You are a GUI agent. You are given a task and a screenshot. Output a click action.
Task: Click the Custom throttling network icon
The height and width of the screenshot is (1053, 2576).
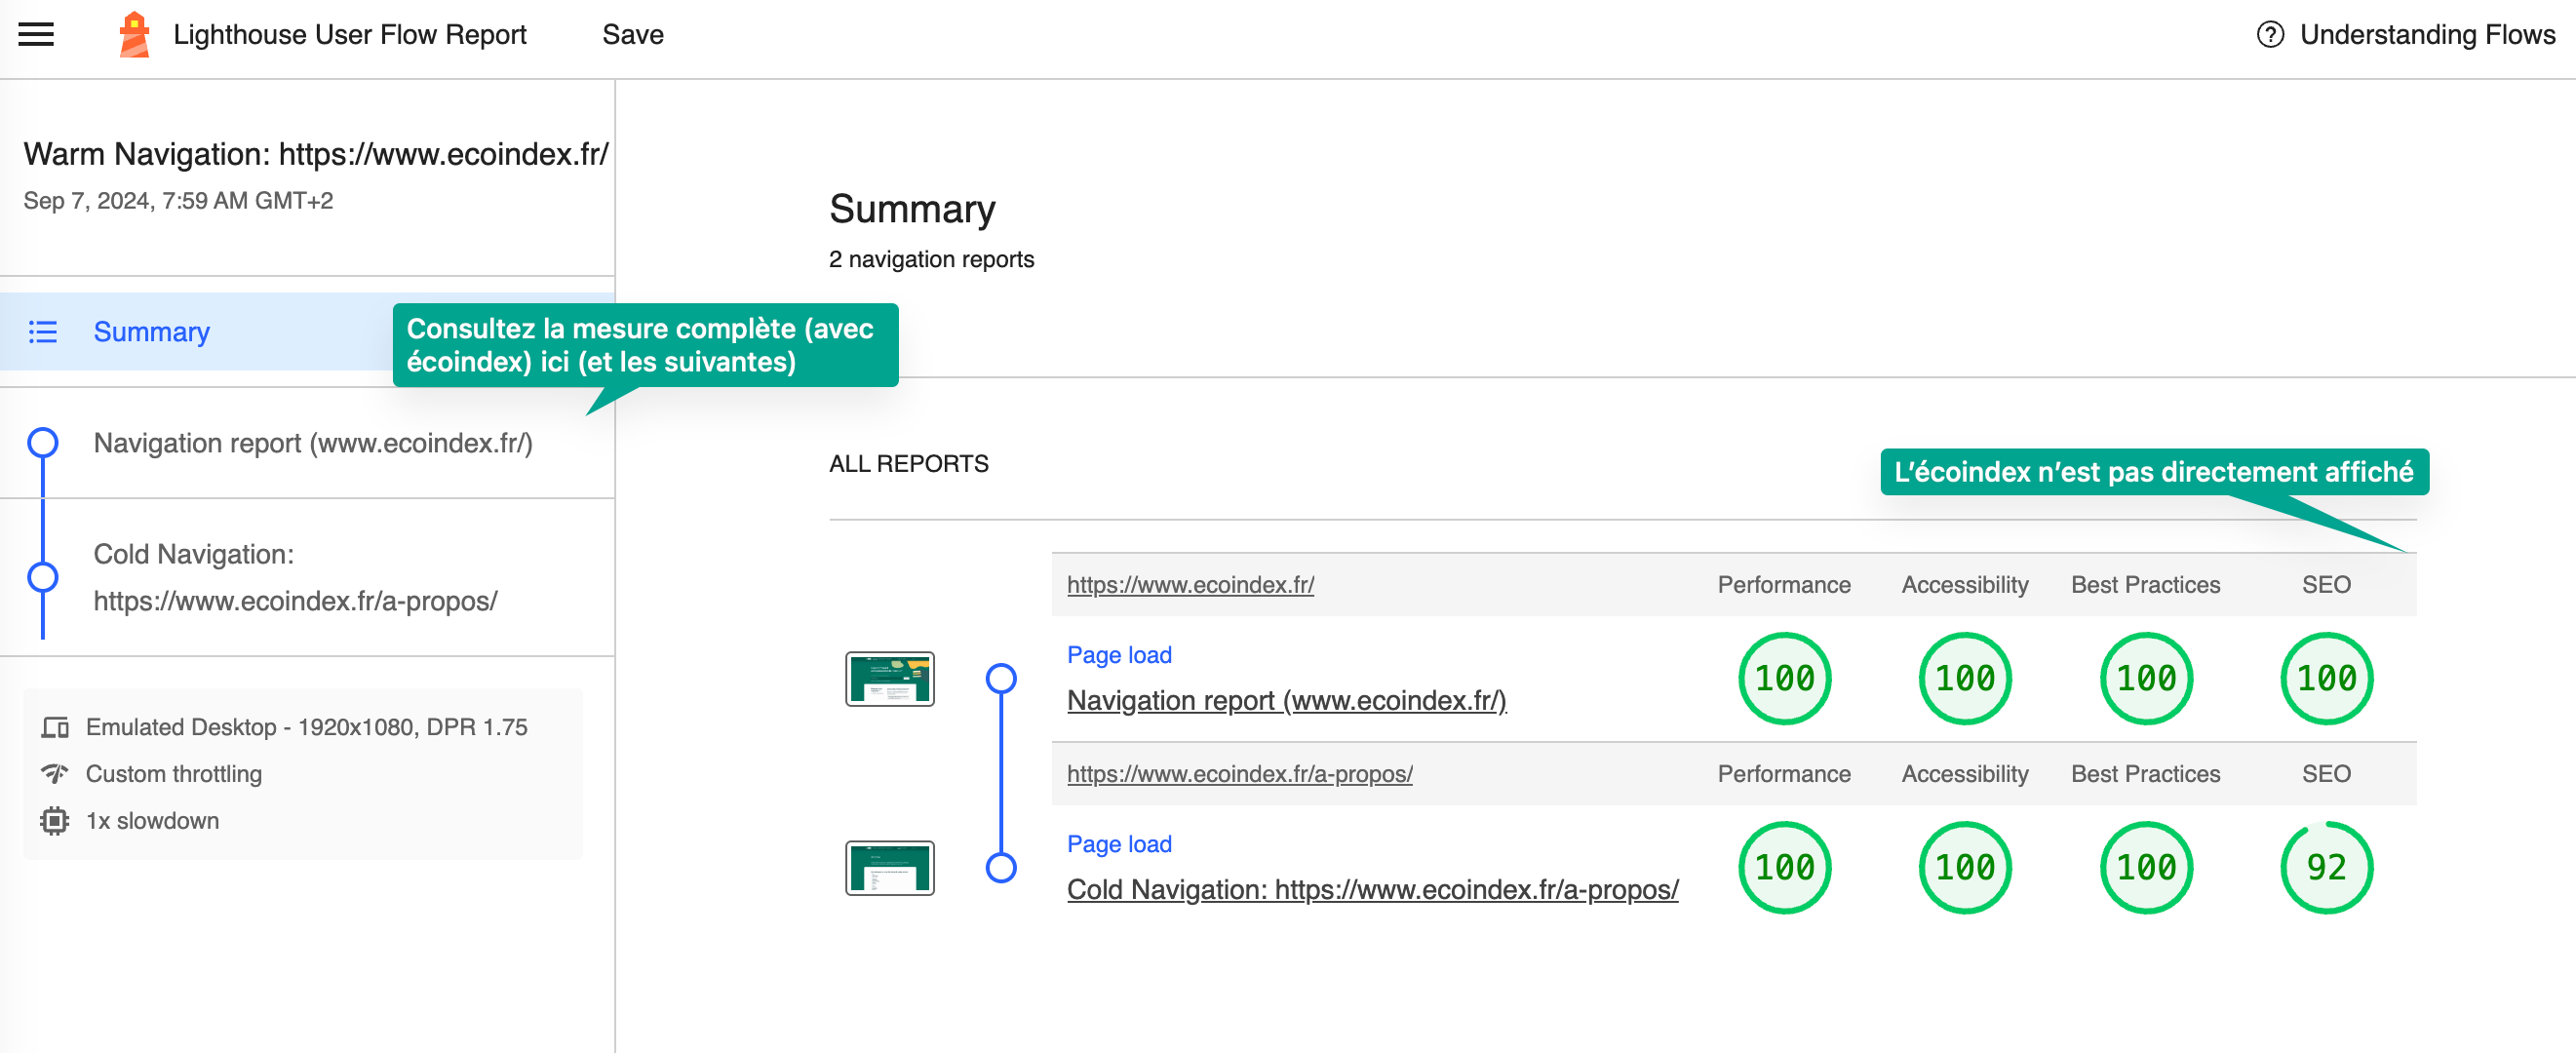tap(55, 773)
